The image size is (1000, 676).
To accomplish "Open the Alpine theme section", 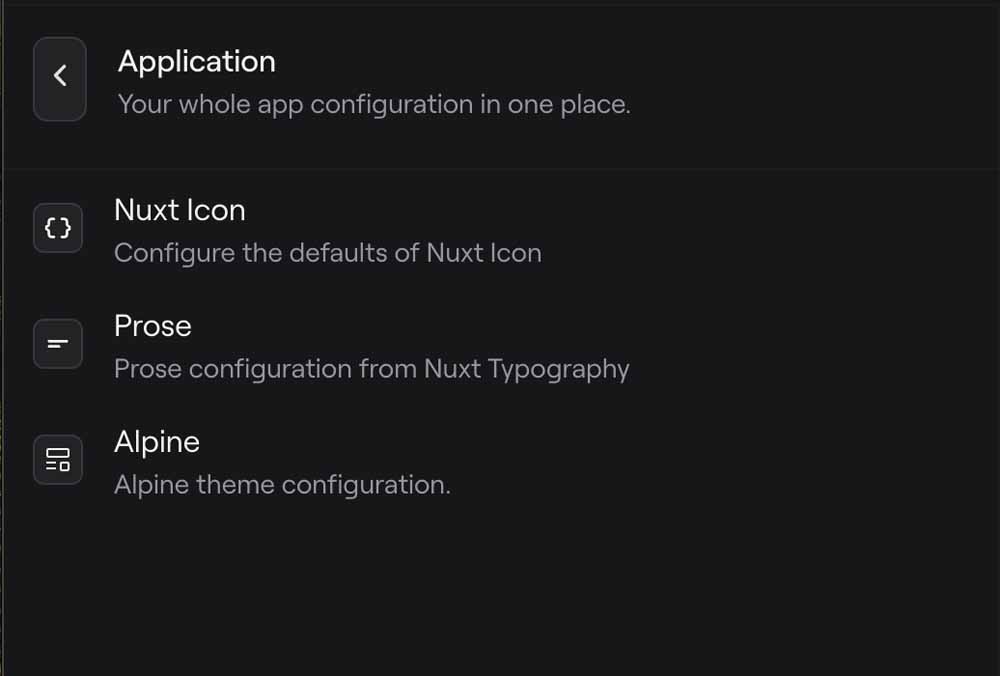I will (x=282, y=462).
